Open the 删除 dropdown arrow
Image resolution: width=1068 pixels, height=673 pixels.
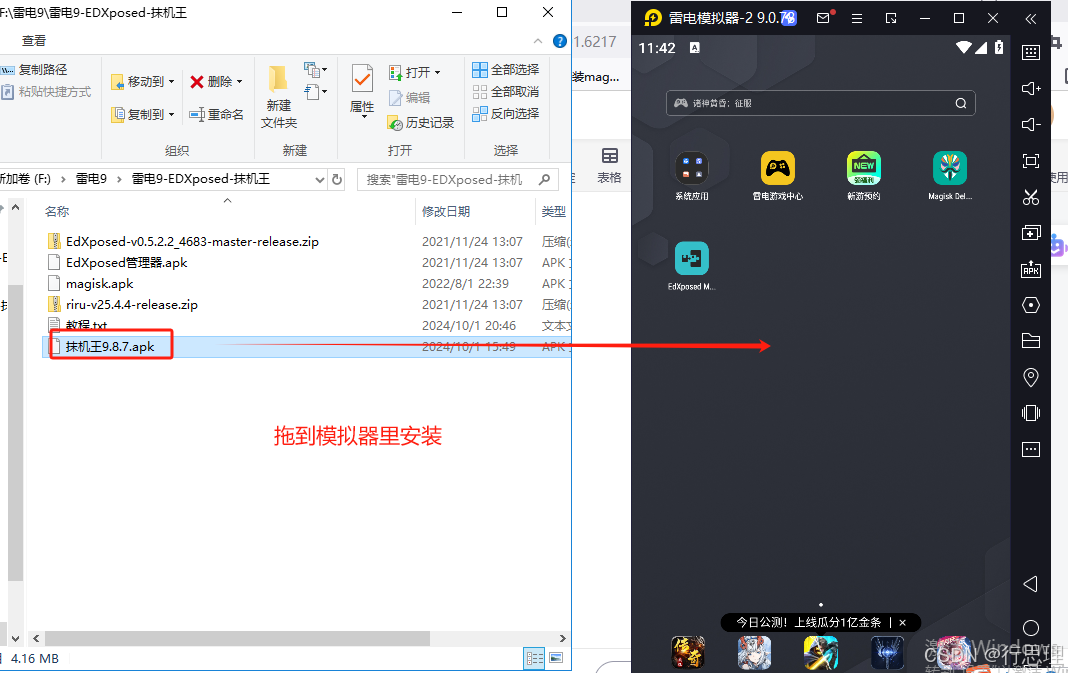[x=240, y=82]
